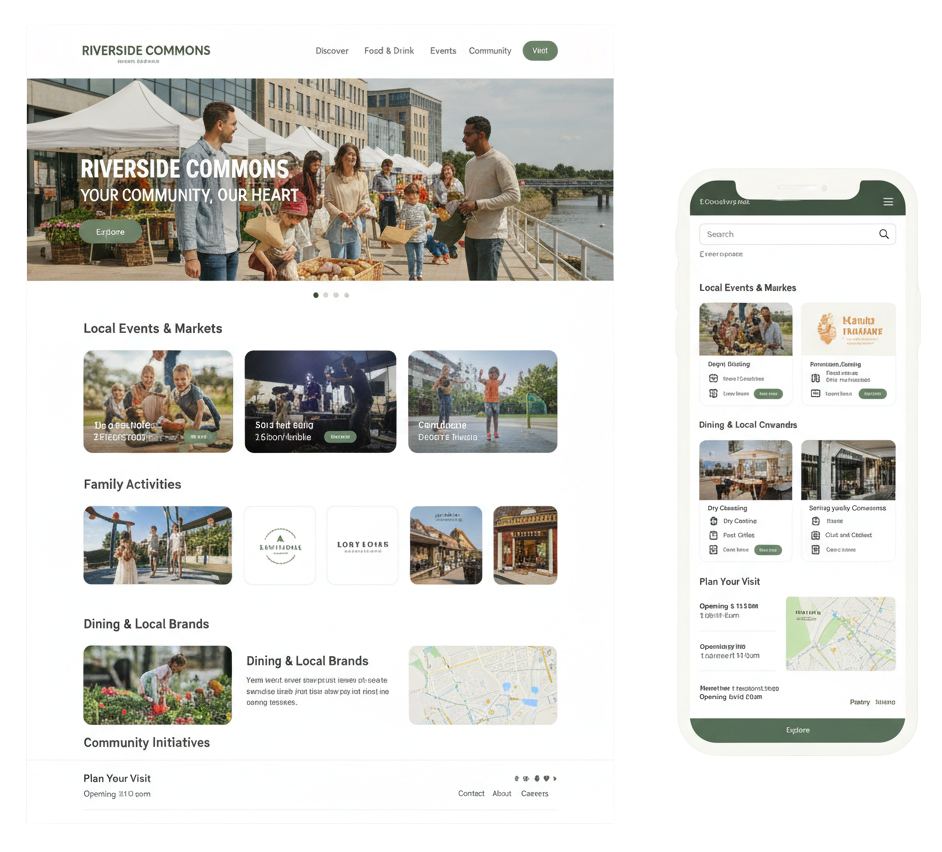The height and width of the screenshot is (852, 942).
Task: Click into the mobile Search field
Action: tap(797, 234)
